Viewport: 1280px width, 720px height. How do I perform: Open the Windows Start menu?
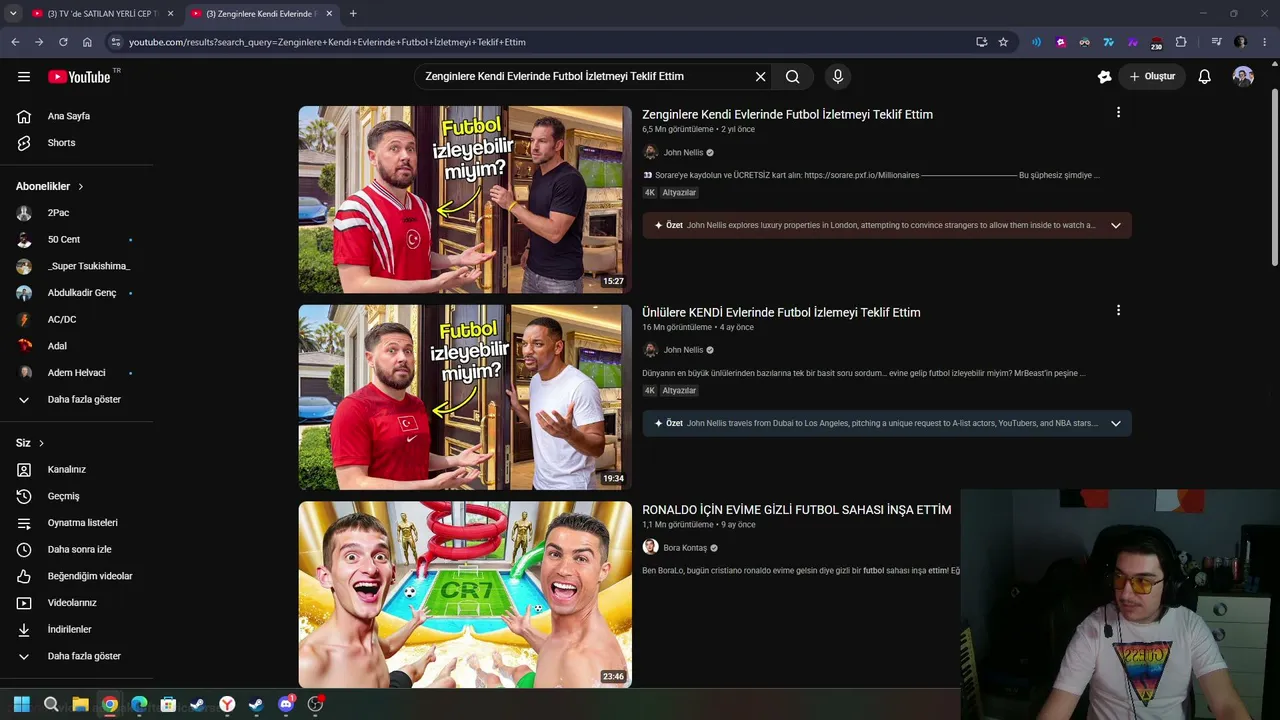click(21, 704)
